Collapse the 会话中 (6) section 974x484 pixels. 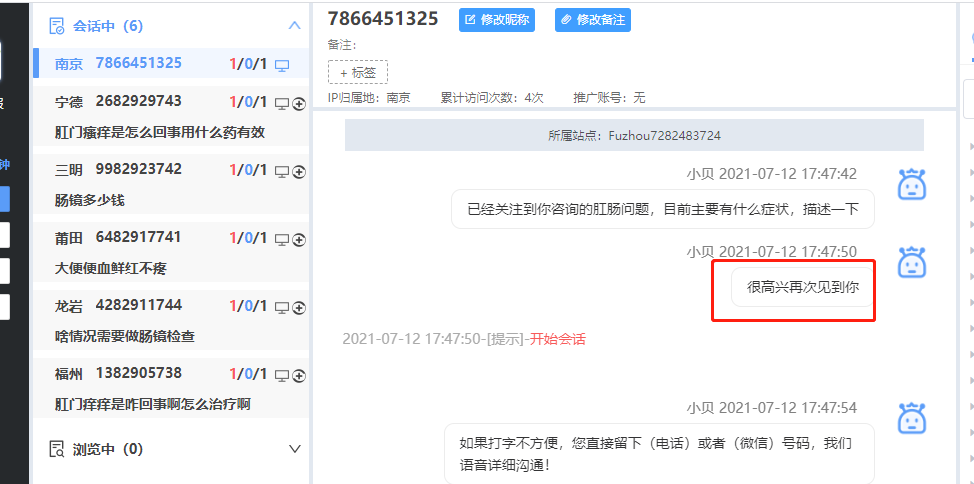click(x=295, y=25)
